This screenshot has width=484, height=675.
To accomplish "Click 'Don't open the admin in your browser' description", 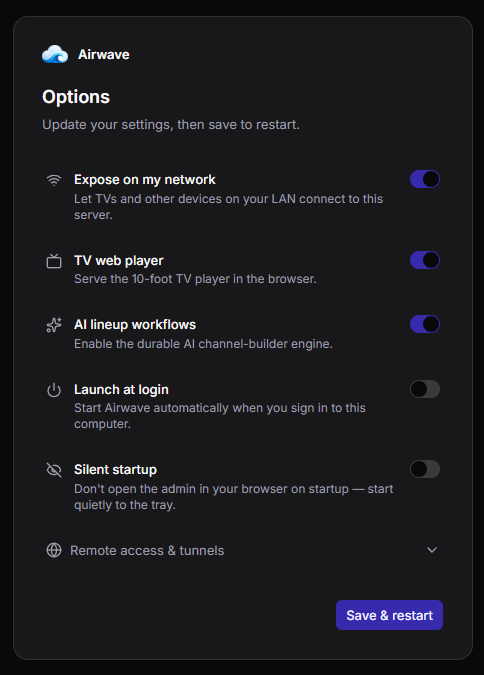I will [233, 497].
